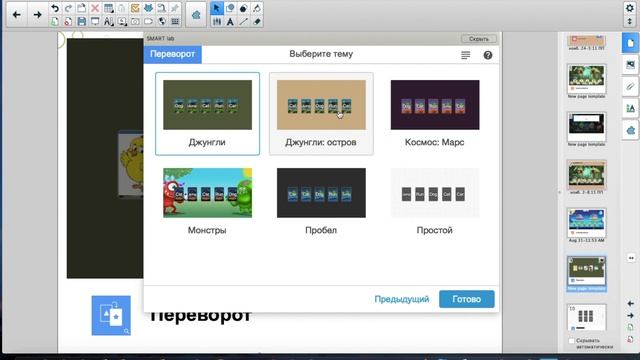Click the sidebar bottom add page icon
Screen dimensions: 640x360
tap(631, 327)
